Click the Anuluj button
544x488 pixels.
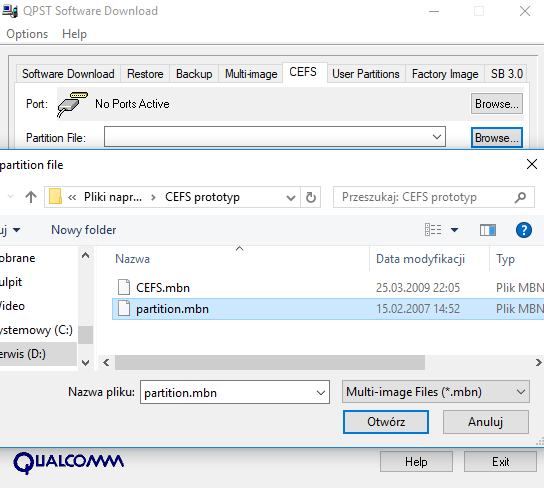pyautogui.click(x=485, y=422)
